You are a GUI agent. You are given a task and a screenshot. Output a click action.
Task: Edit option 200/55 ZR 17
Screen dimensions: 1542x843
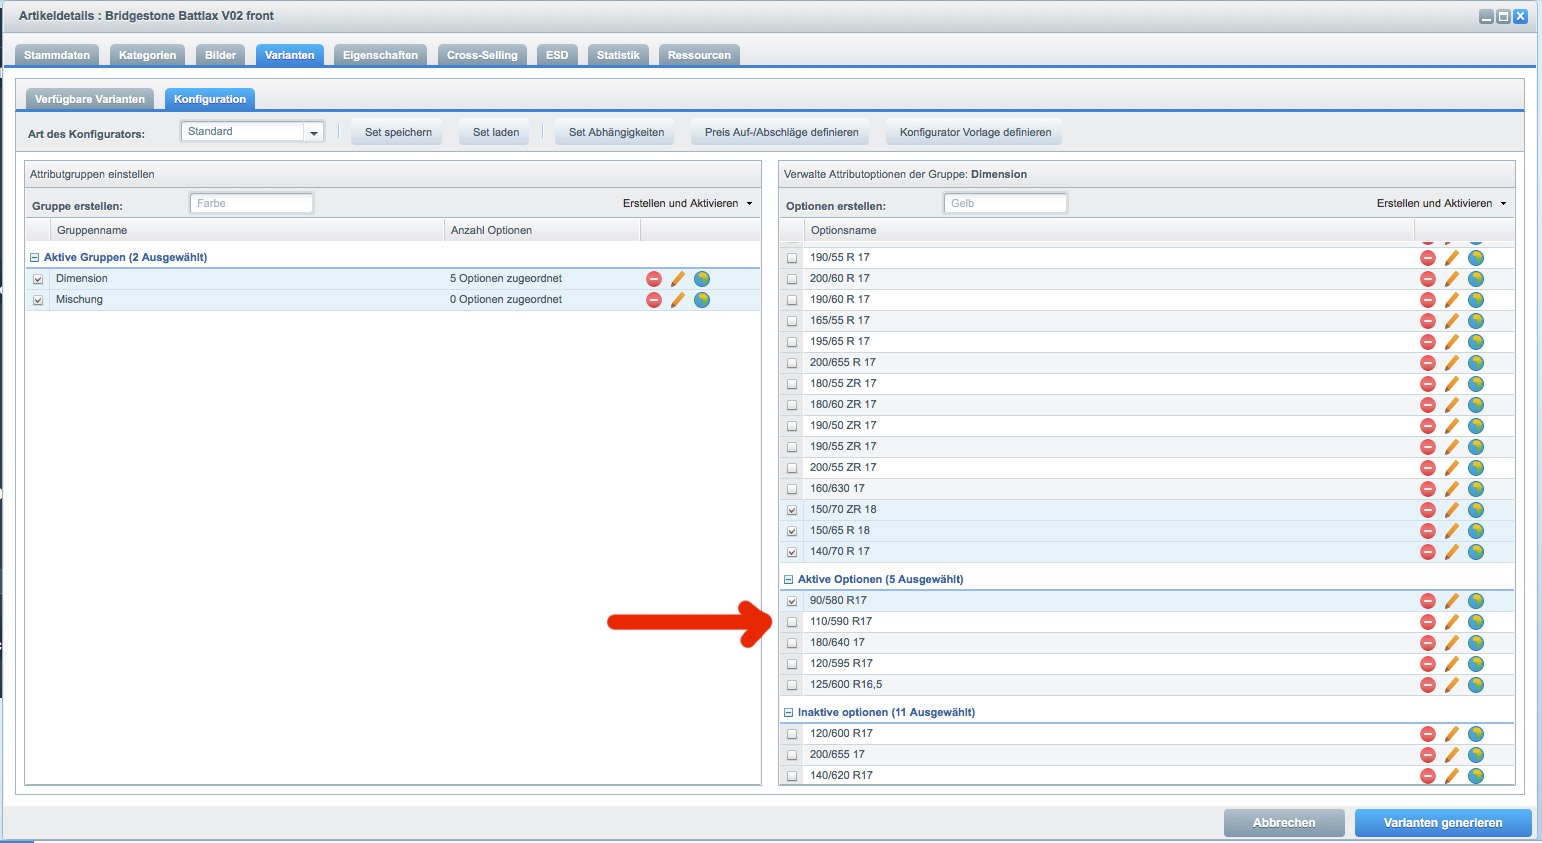[1452, 468]
